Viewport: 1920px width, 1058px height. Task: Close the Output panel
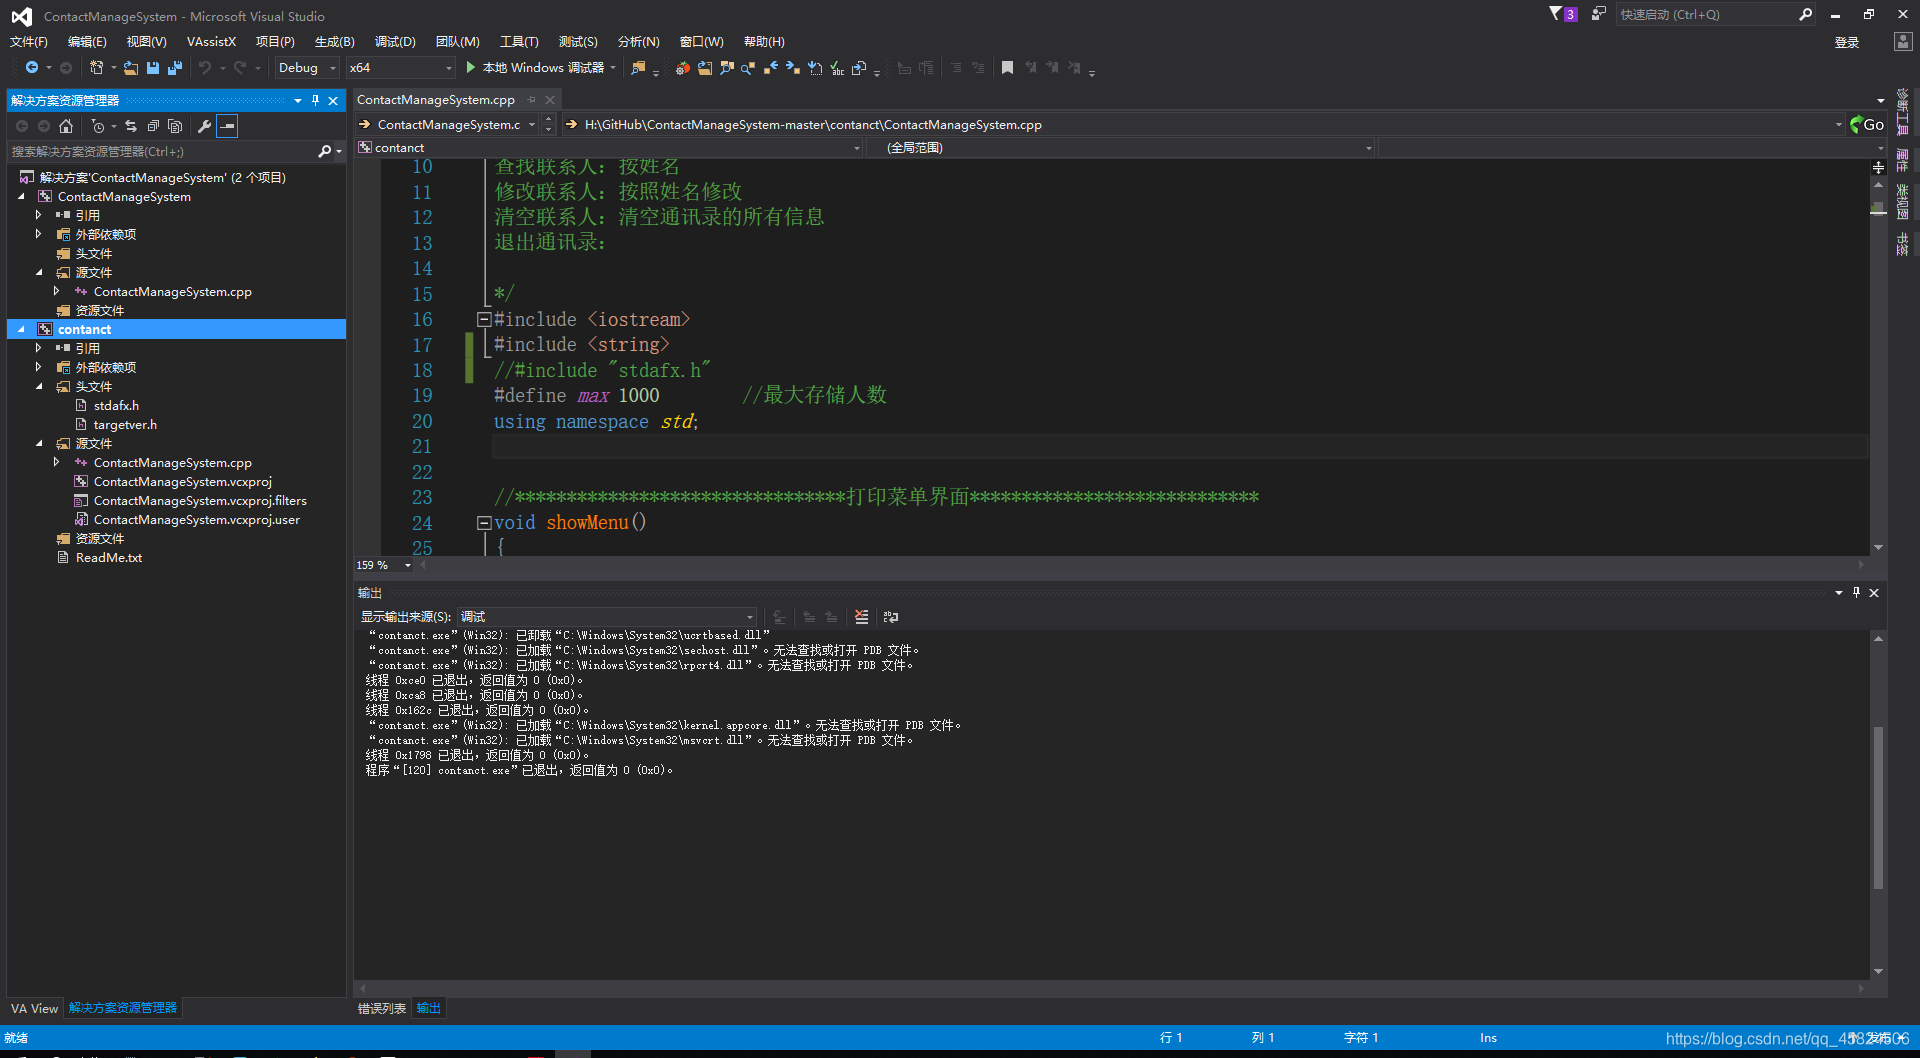[x=1874, y=593]
